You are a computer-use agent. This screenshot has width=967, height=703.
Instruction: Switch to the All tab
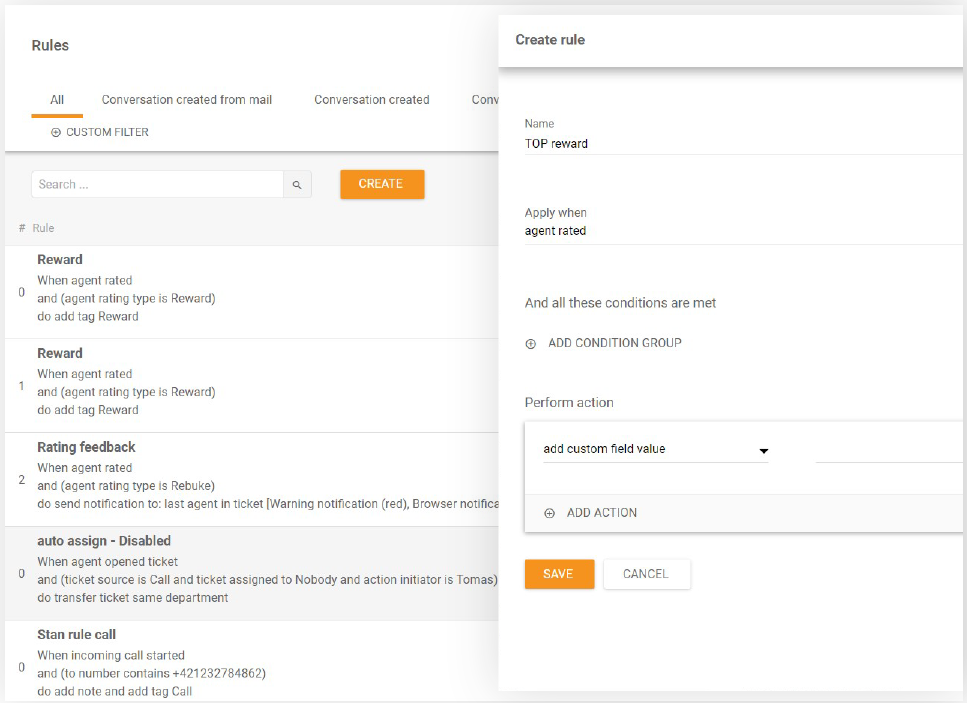point(57,100)
